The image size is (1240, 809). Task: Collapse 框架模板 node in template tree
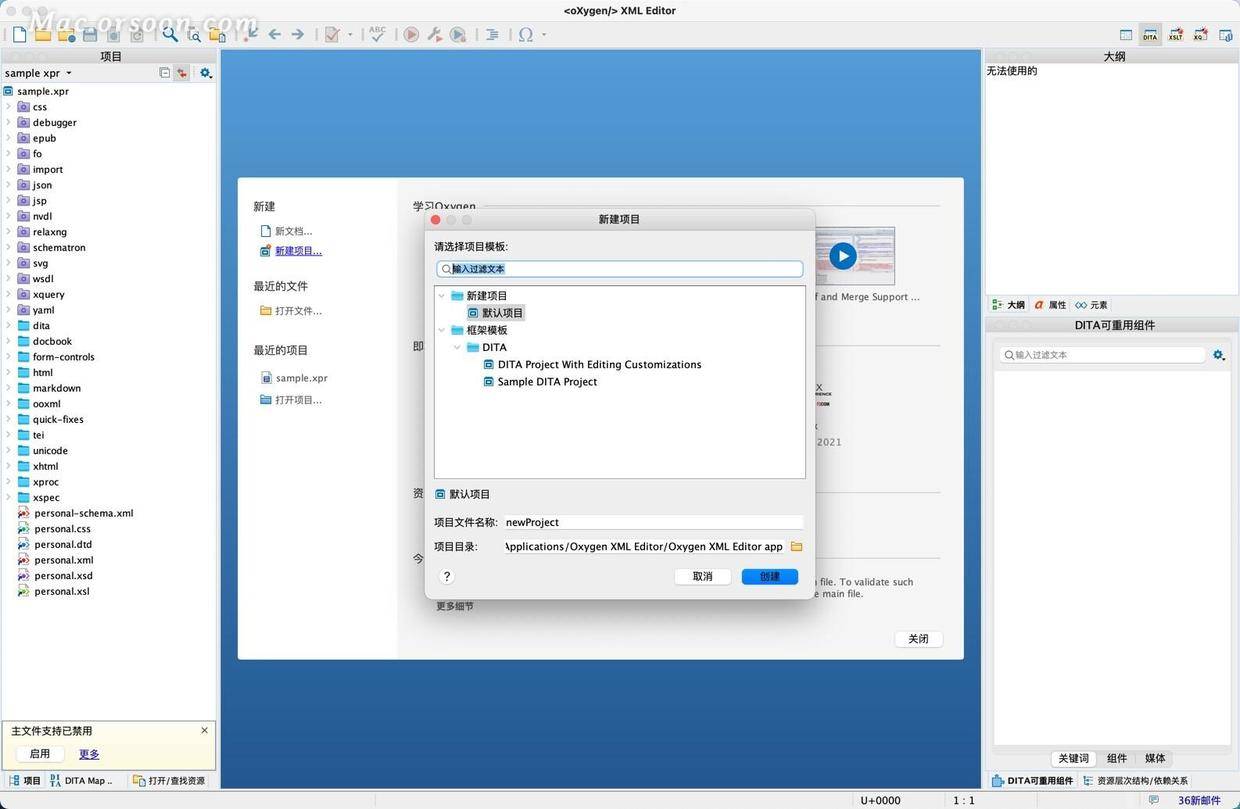tap(443, 330)
